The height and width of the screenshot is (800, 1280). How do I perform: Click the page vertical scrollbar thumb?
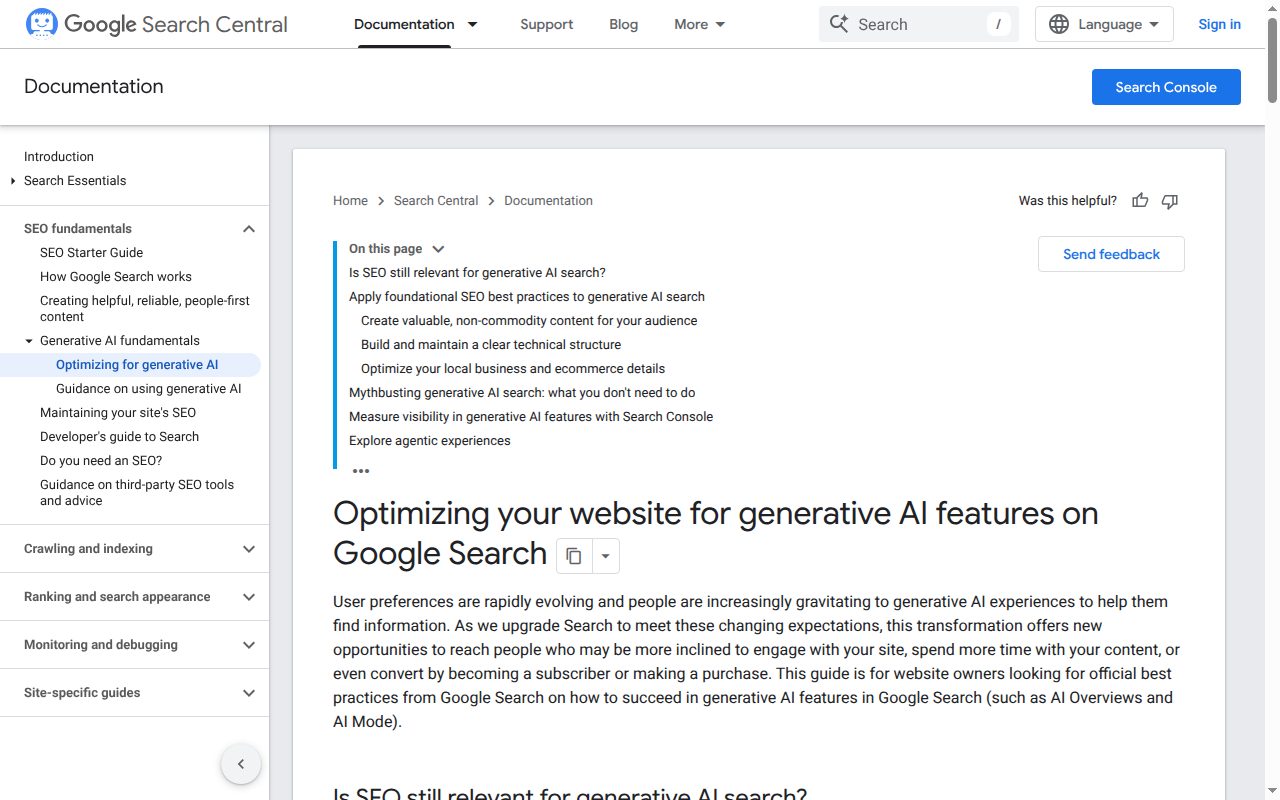coord(1272,59)
